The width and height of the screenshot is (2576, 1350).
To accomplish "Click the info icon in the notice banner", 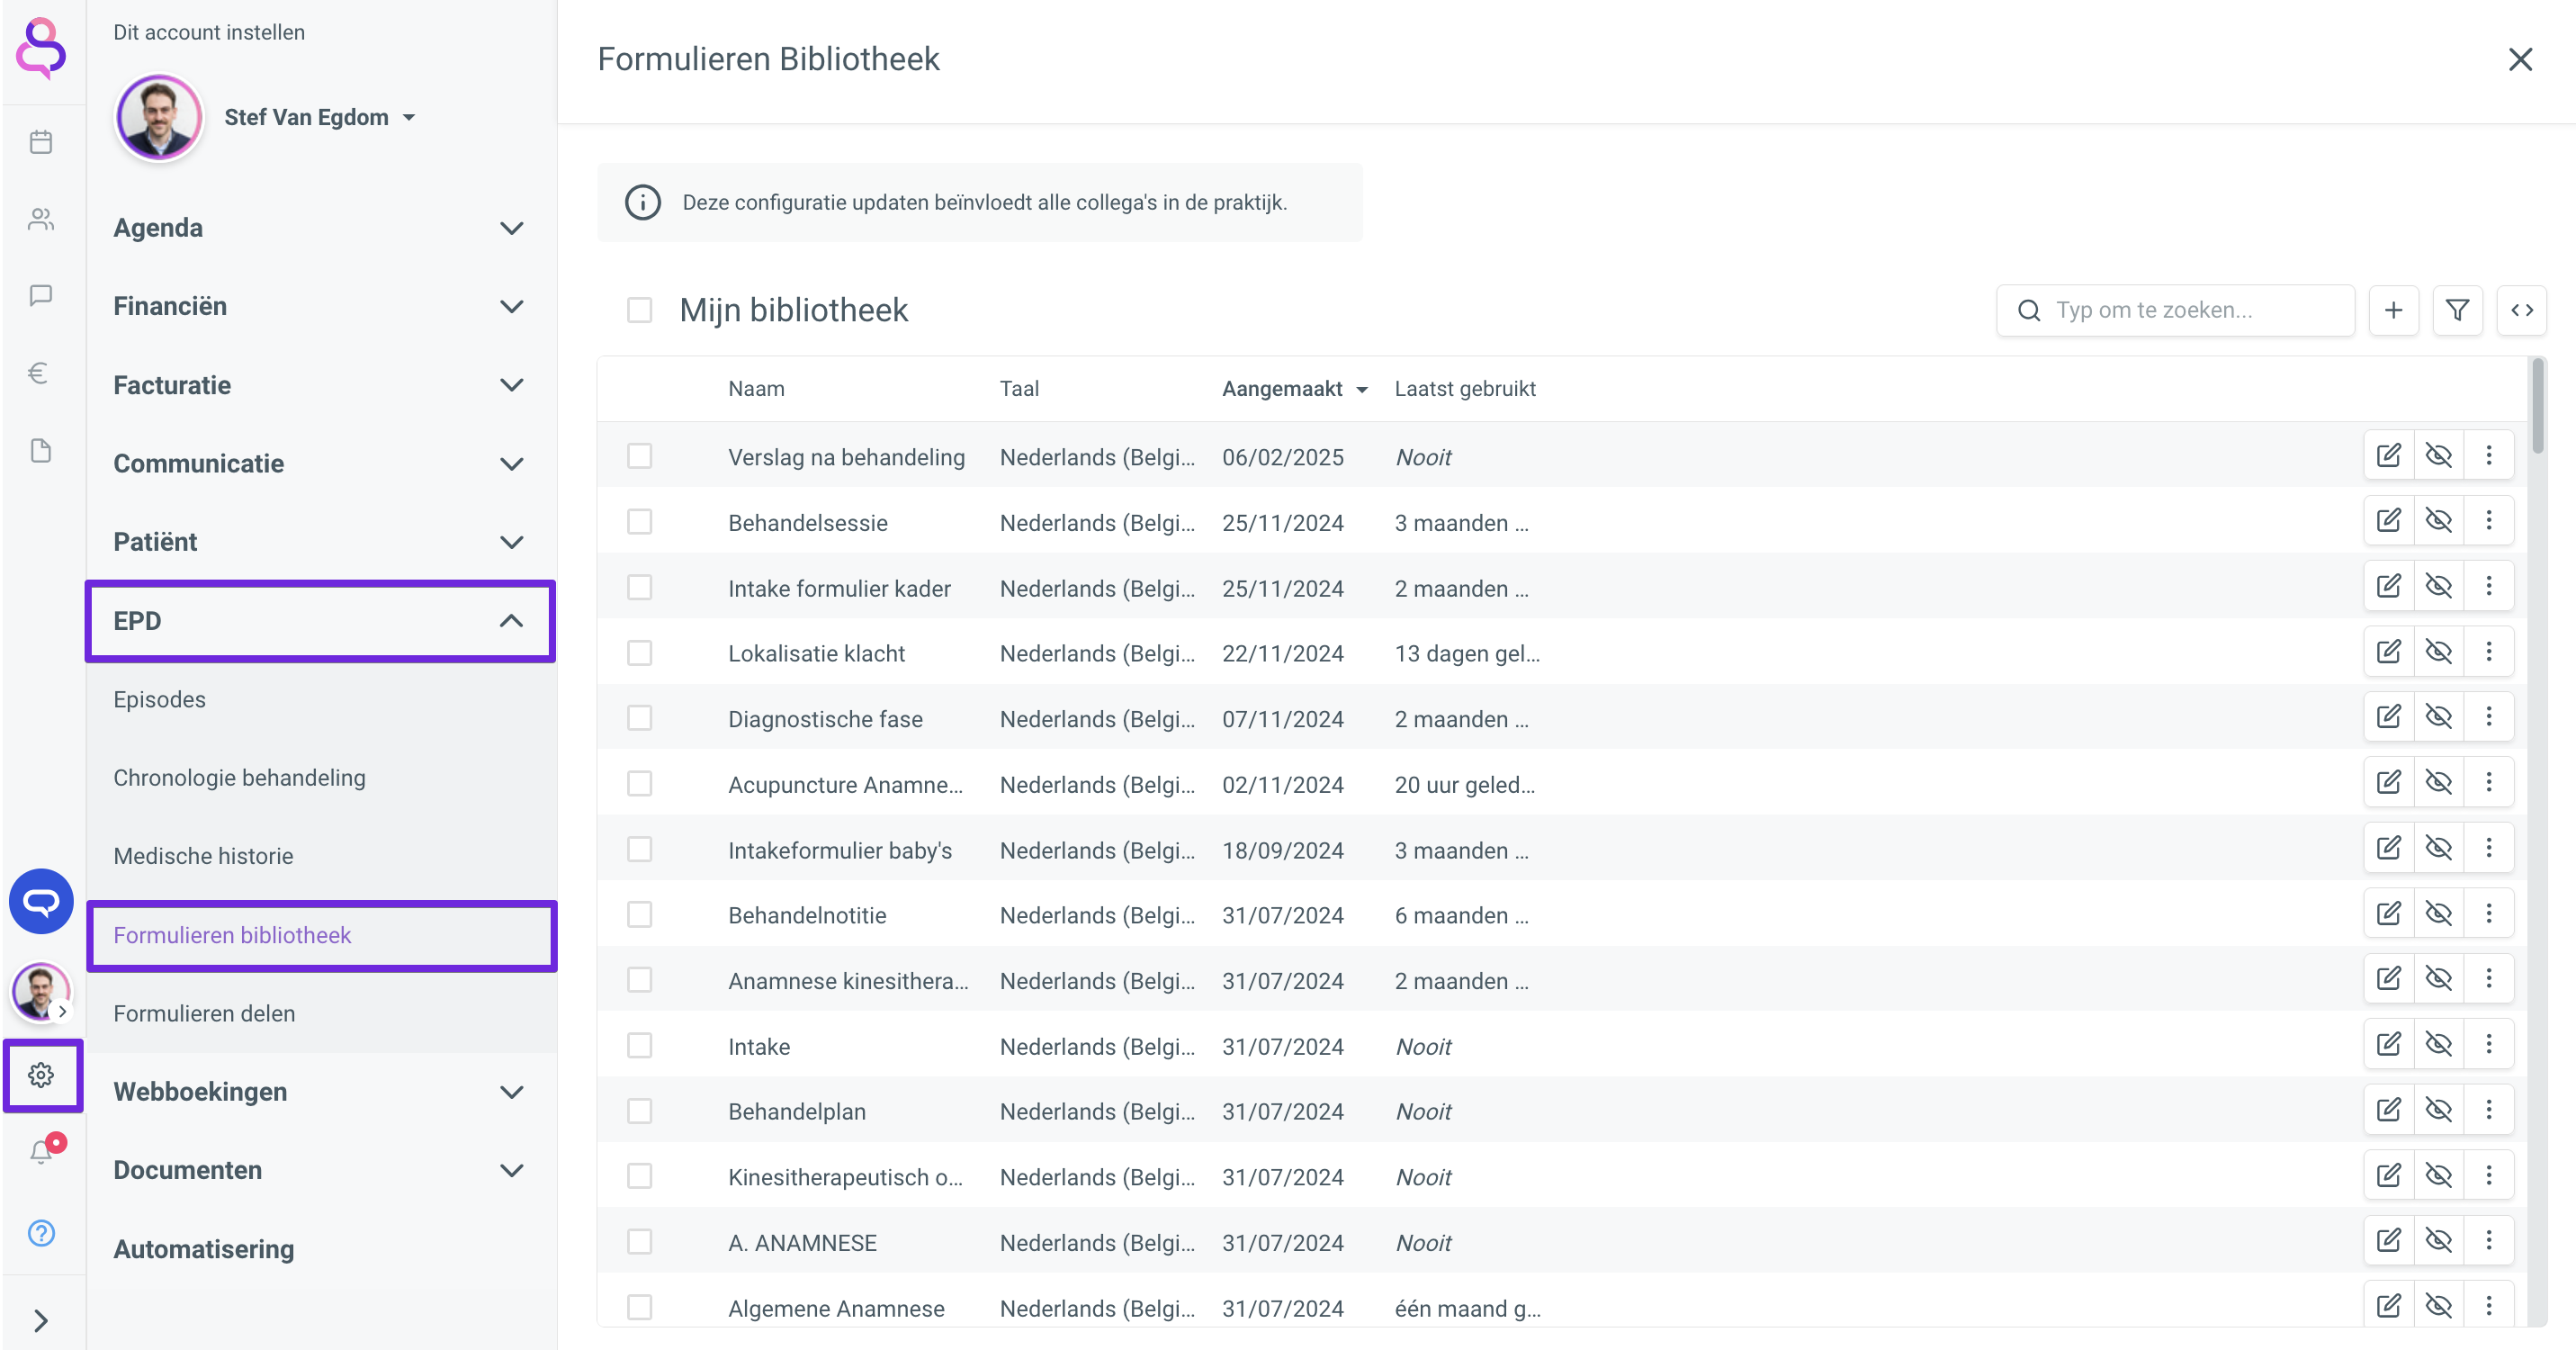I will coord(643,202).
